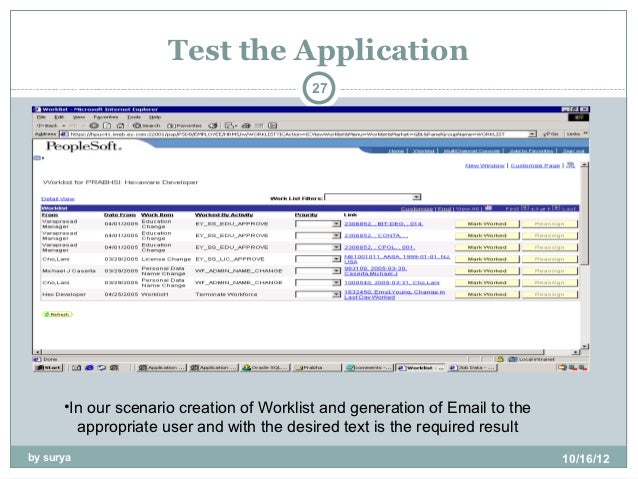638x479 pixels.
Task: Click the Stop loading icon in toolbar
Action: (94, 126)
